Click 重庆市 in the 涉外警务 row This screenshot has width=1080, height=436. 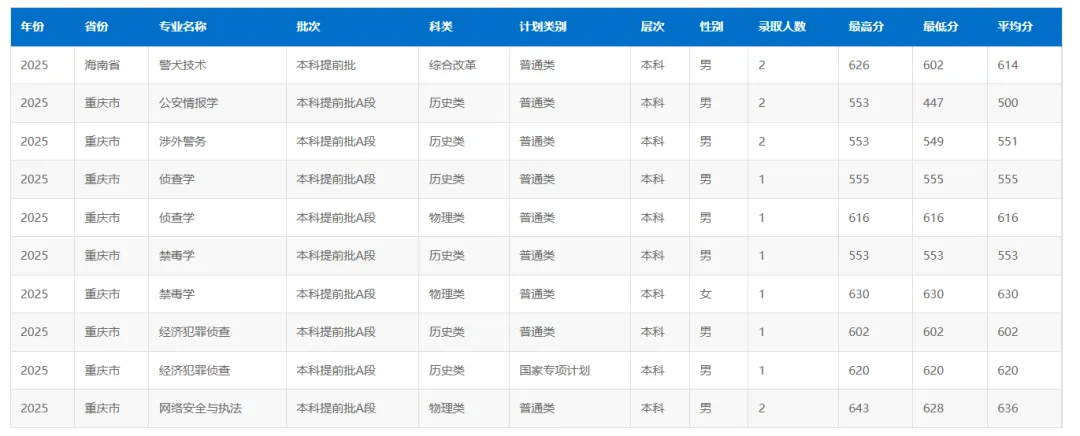tap(103, 142)
